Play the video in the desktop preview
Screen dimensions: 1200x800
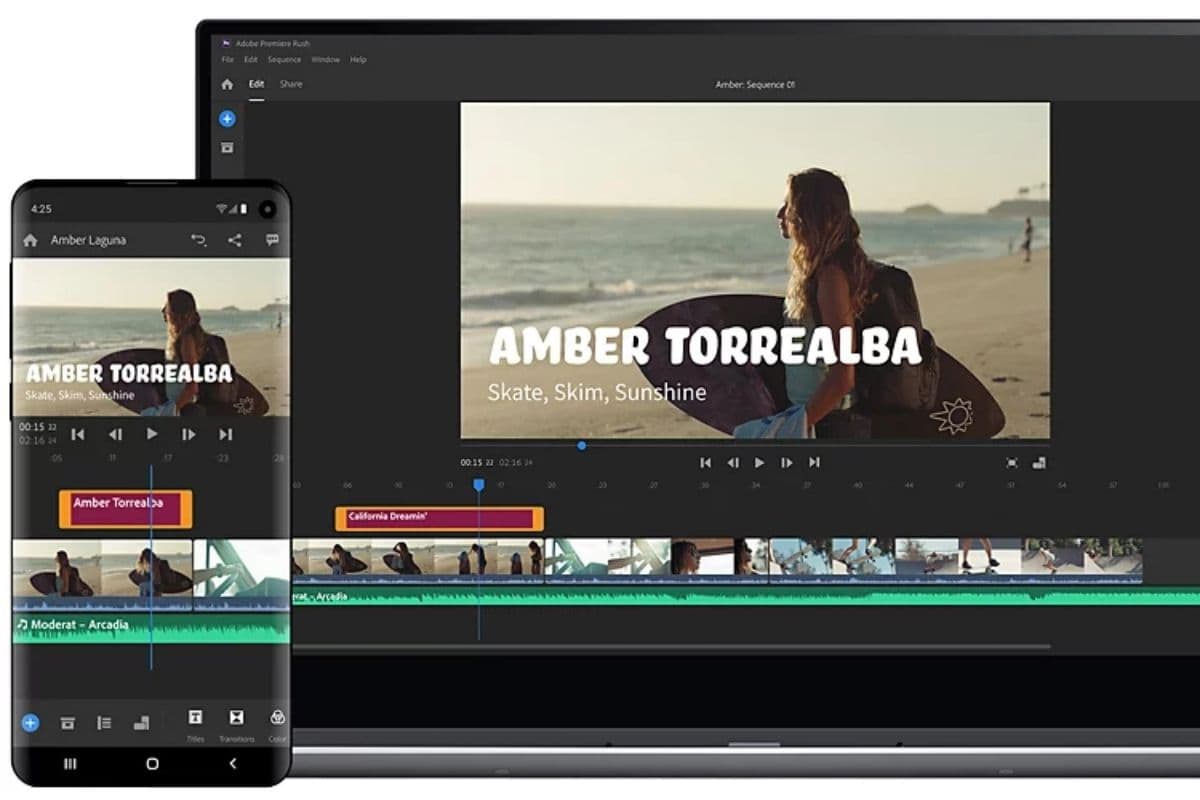[x=759, y=463]
